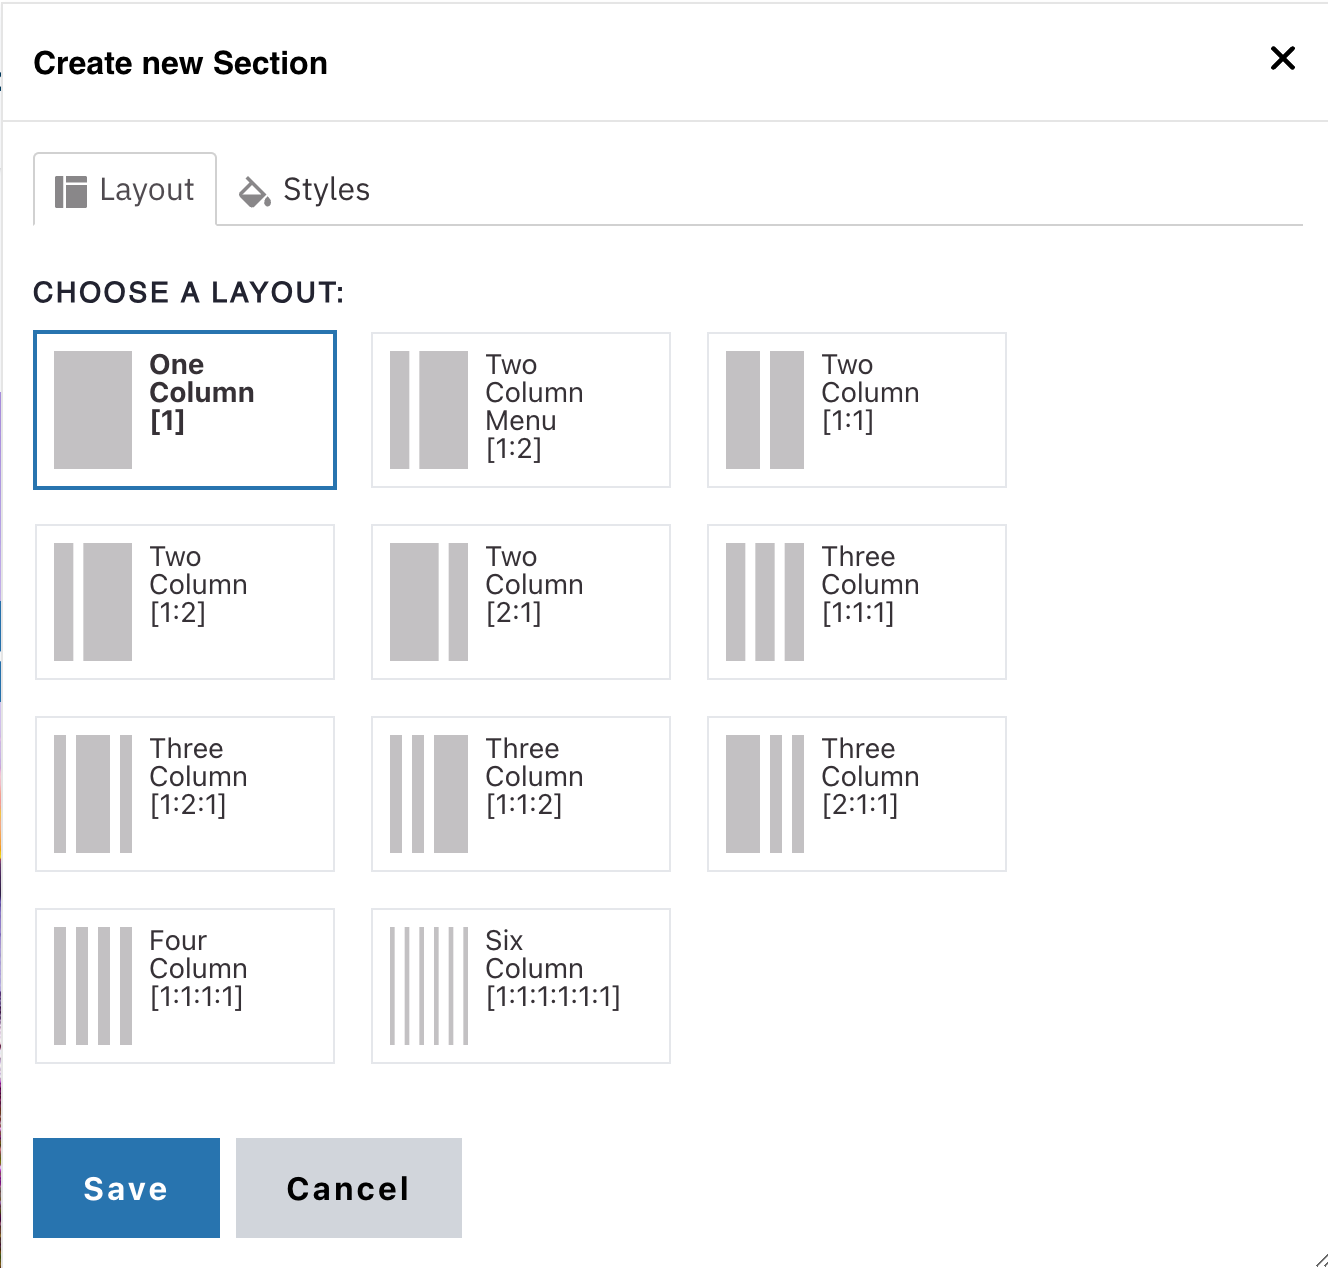Open the Layout tab

[x=126, y=190]
